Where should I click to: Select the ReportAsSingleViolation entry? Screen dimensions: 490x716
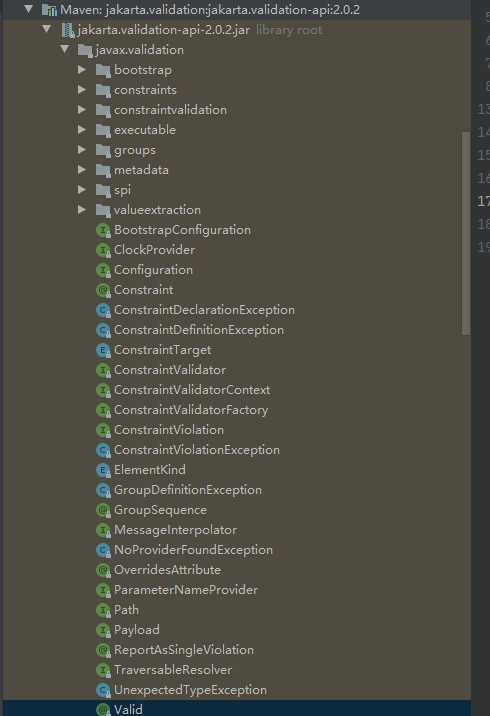[x=184, y=650]
